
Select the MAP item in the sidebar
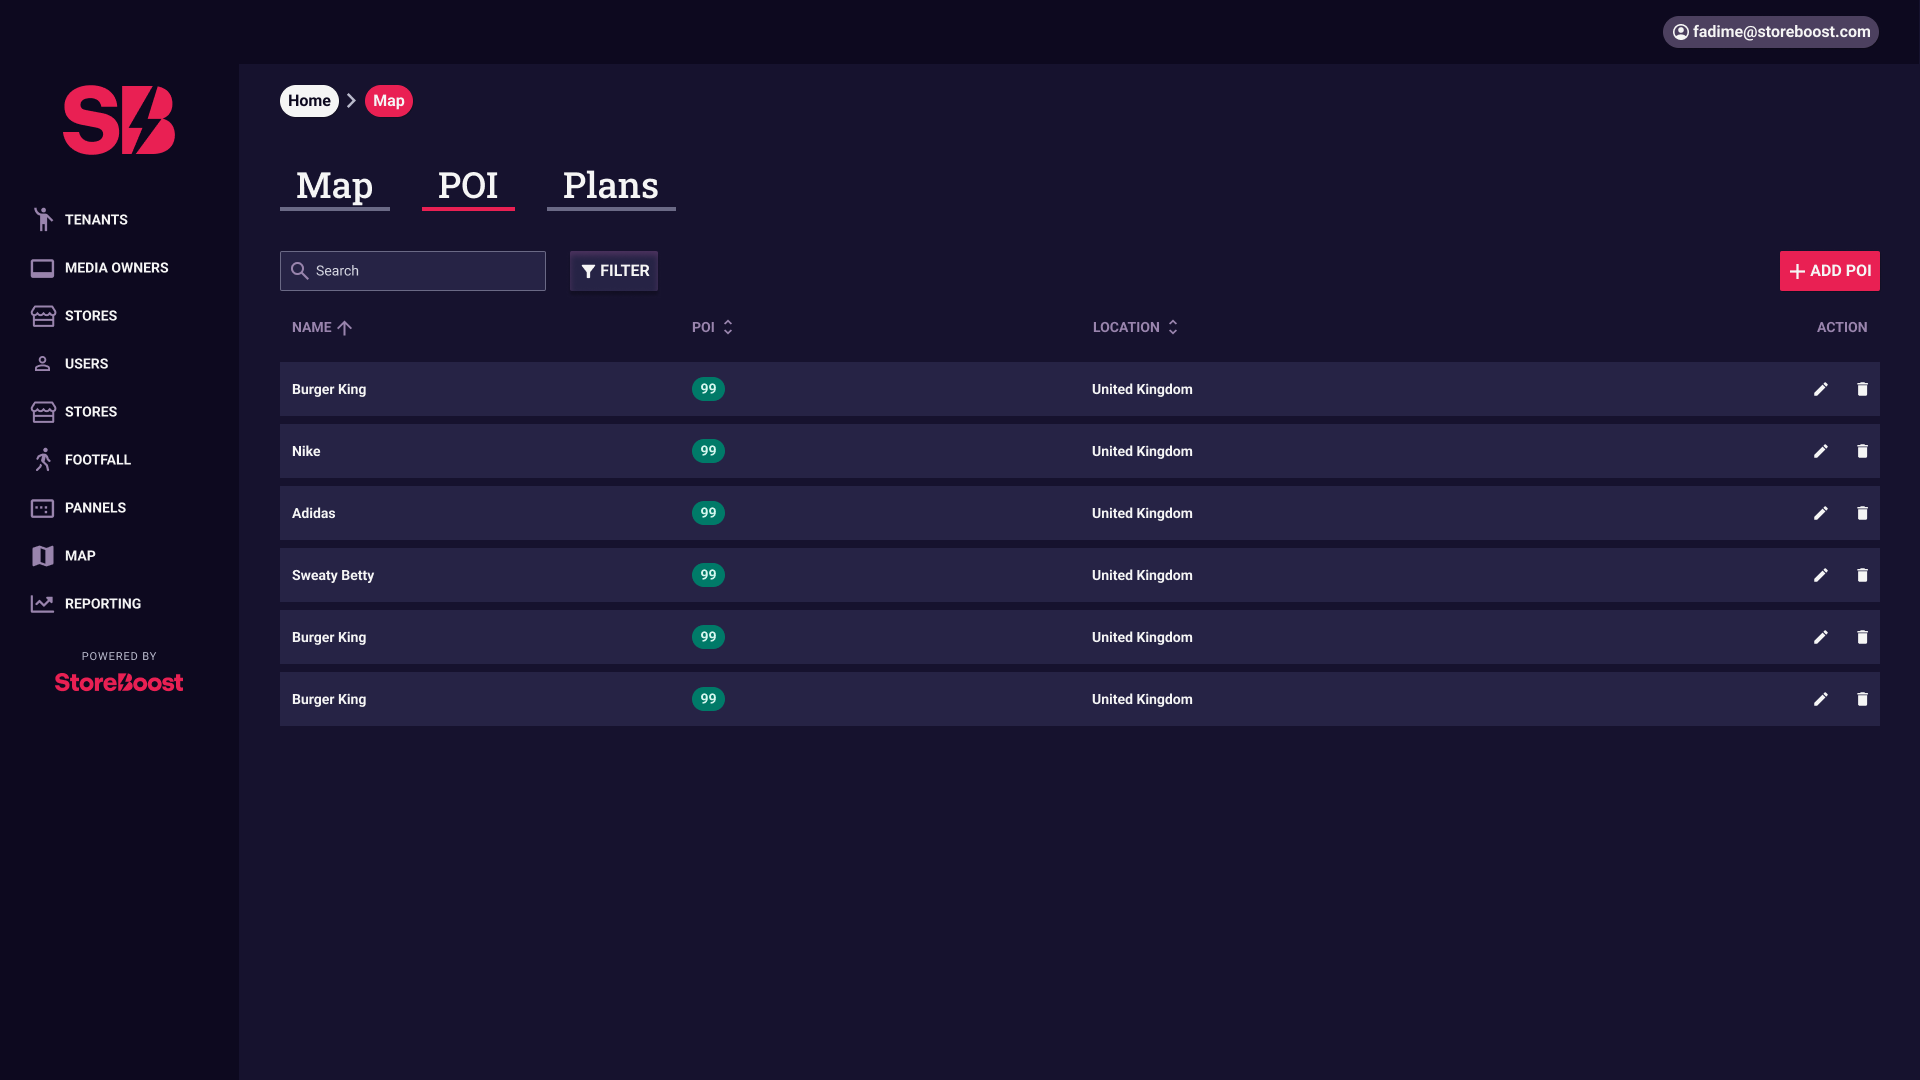click(x=64, y=556)
